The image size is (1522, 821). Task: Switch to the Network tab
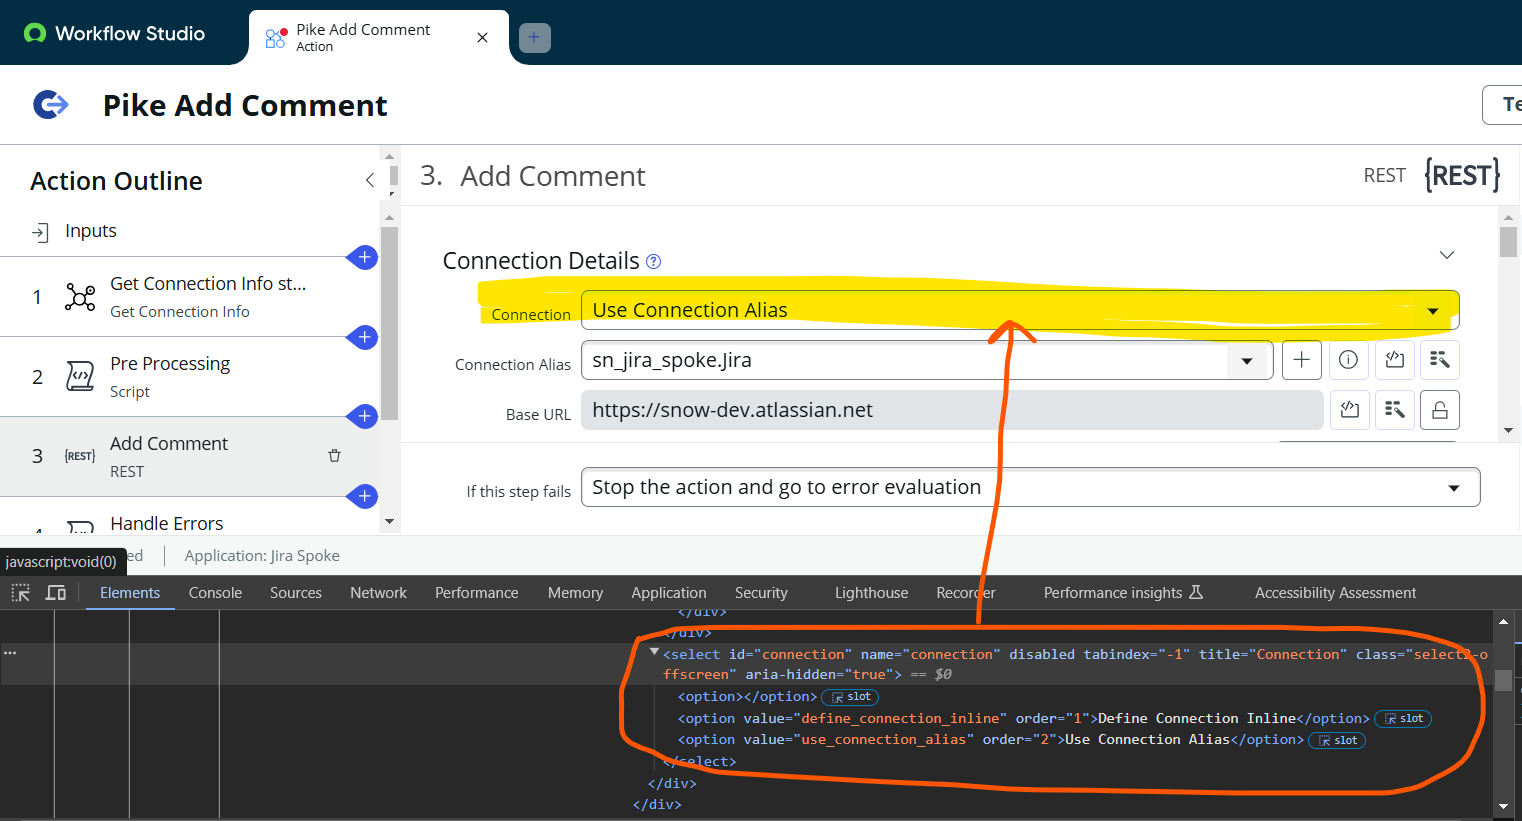coord(378,593)
